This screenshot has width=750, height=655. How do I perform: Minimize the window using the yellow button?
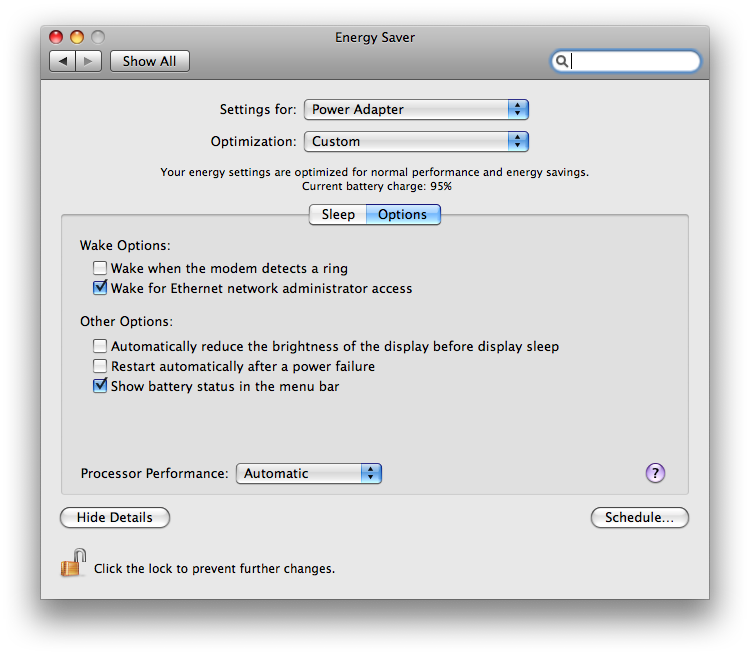coord(77,37)
